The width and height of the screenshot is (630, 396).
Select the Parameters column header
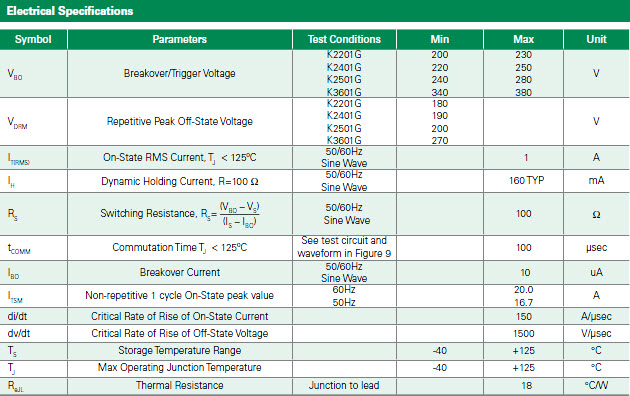tap(180, 39)
